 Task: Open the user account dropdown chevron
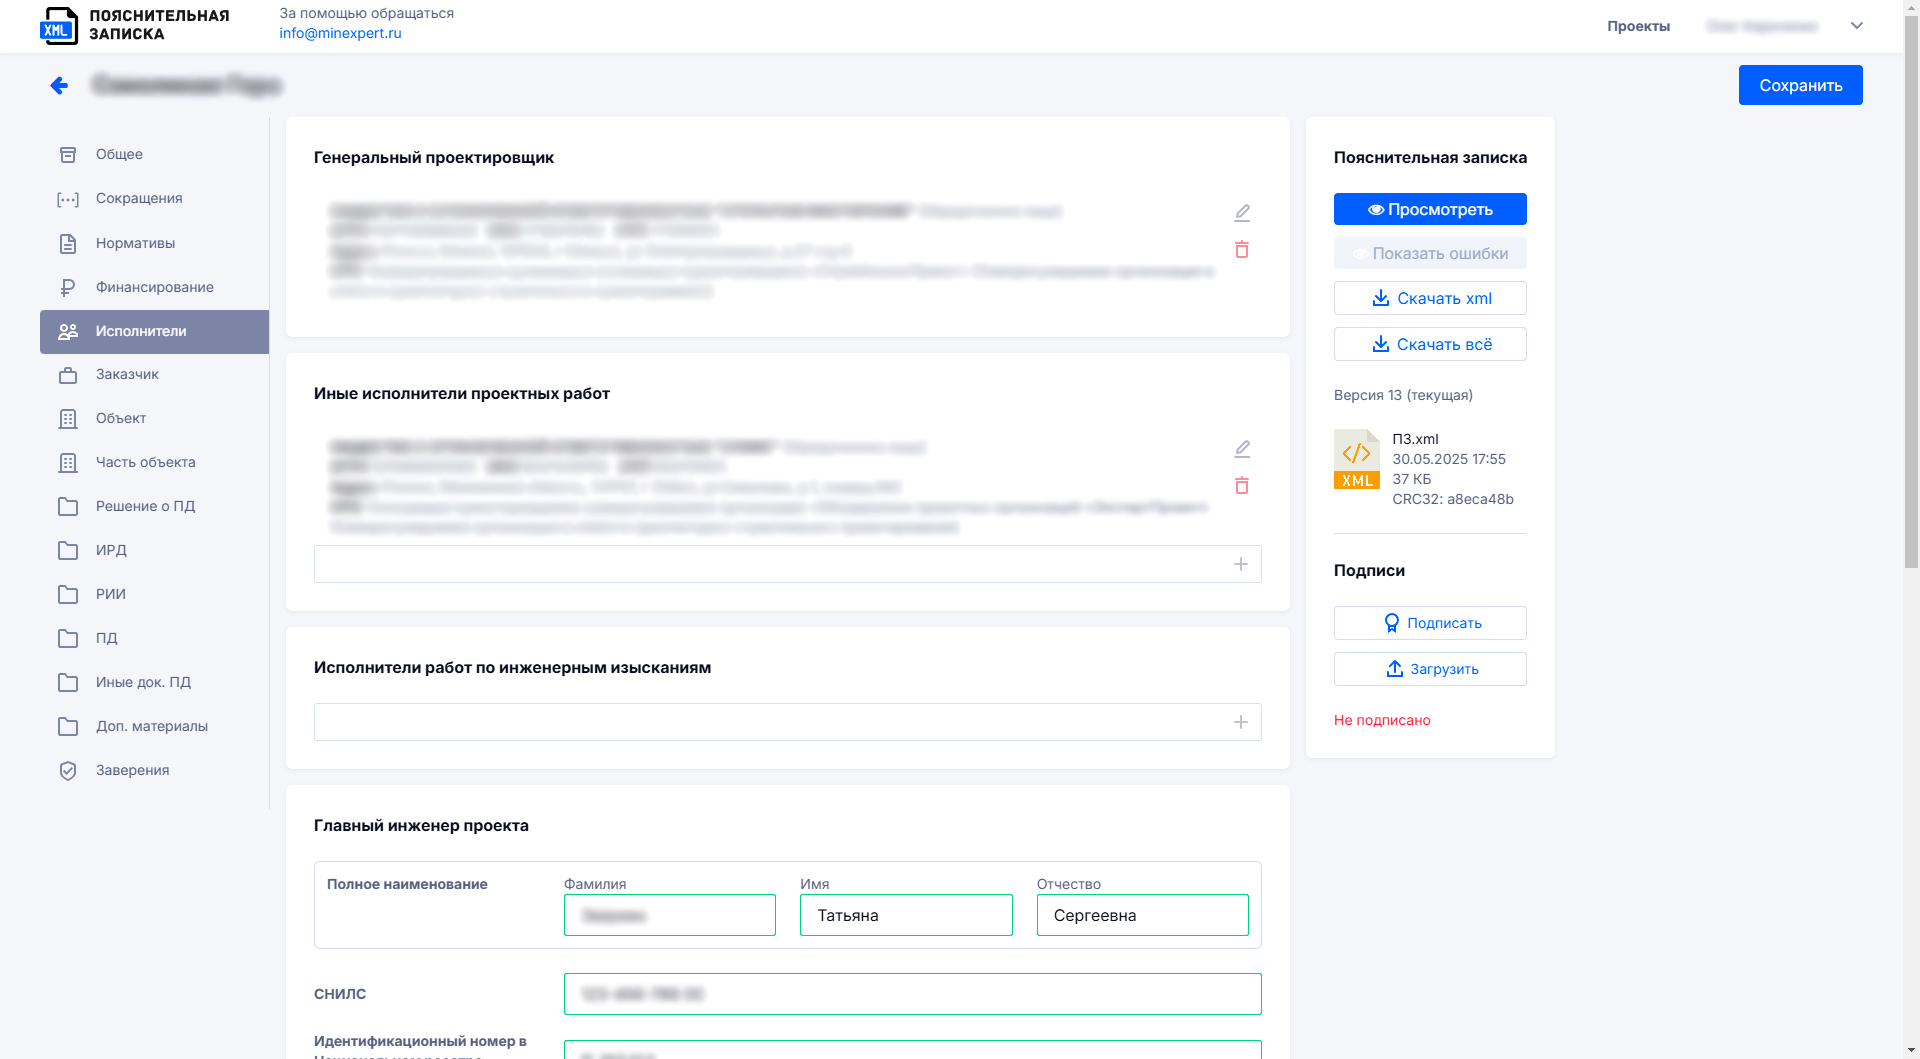pyautogui.click(x=1857, y=26)
